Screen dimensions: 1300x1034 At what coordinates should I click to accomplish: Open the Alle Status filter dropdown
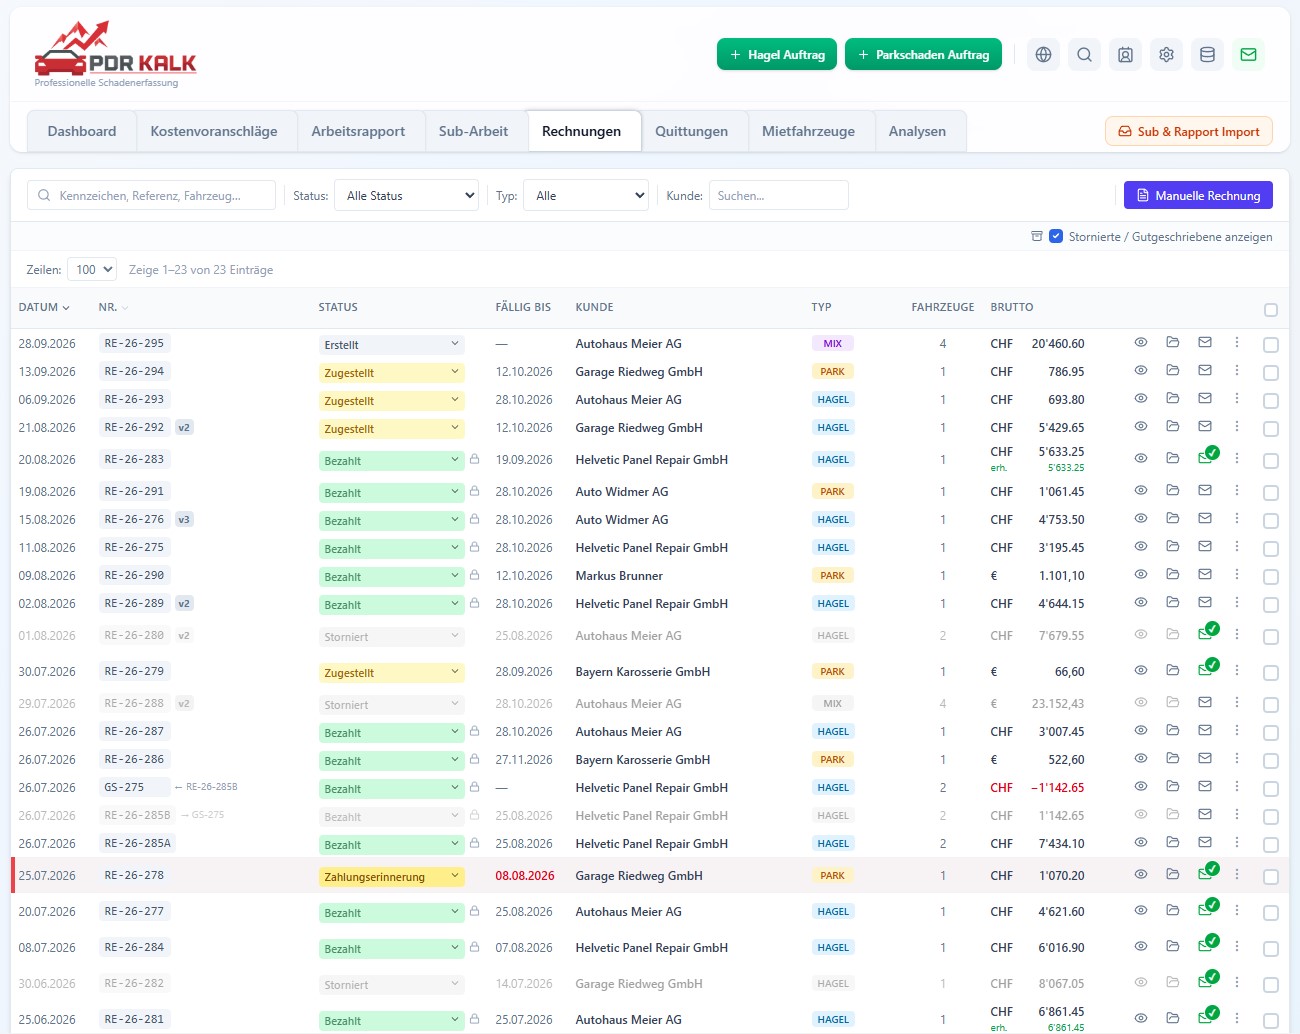pos(407,196)
